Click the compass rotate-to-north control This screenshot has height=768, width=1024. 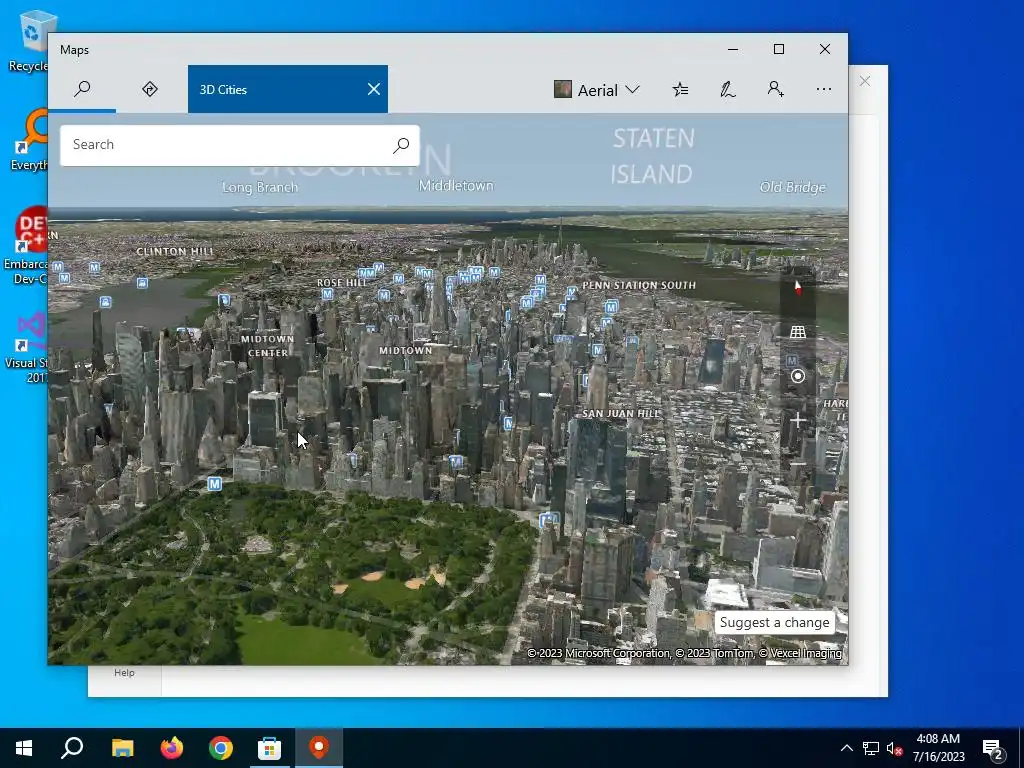click(797, 287)
